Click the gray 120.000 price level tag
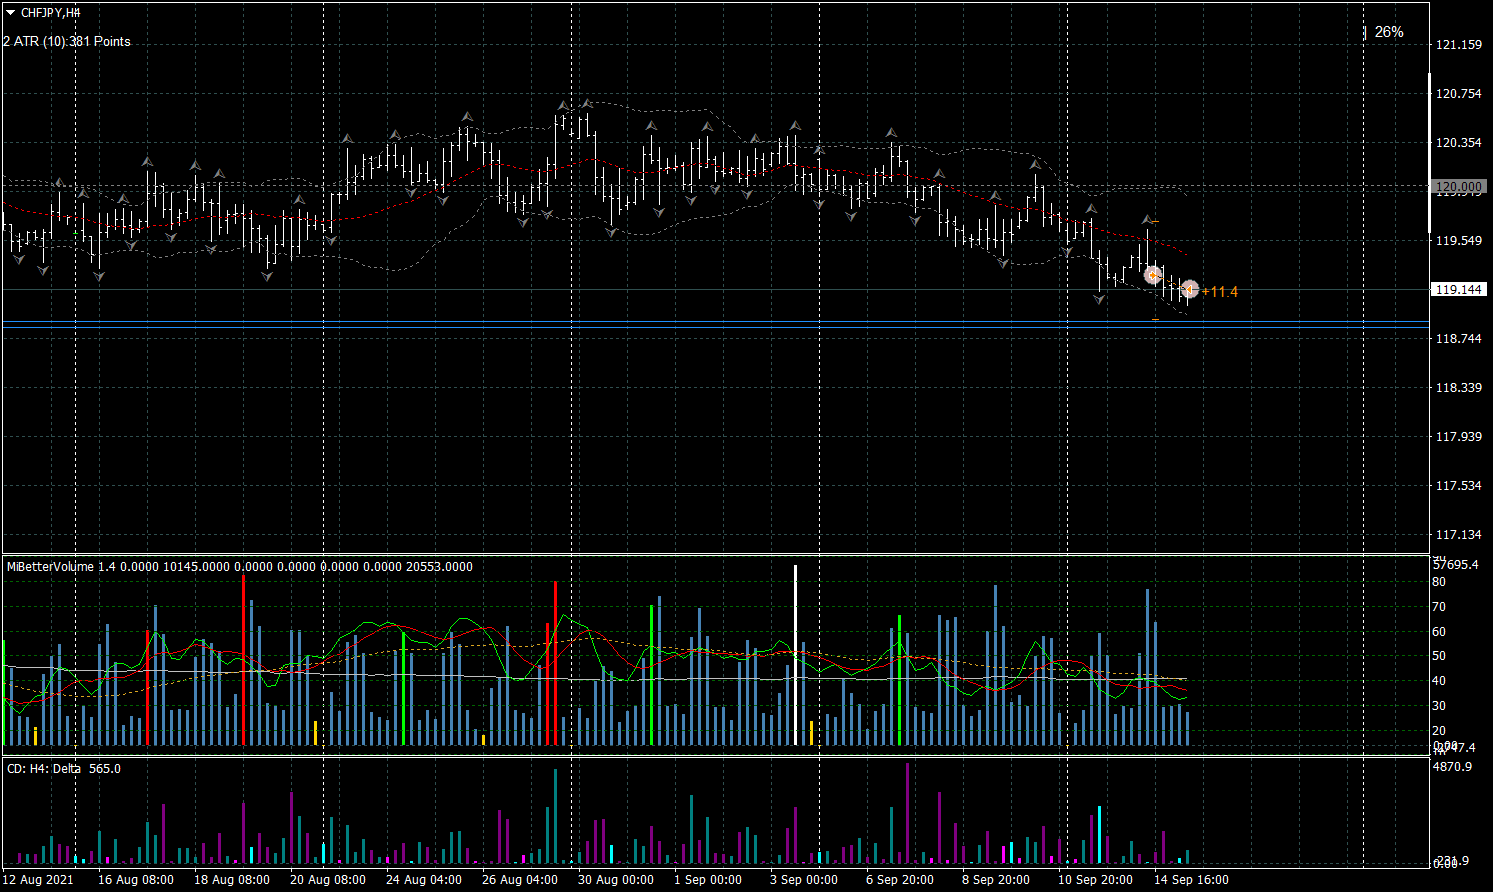The width and height of the screenshot is (1493, 892). click(1458, 186)
